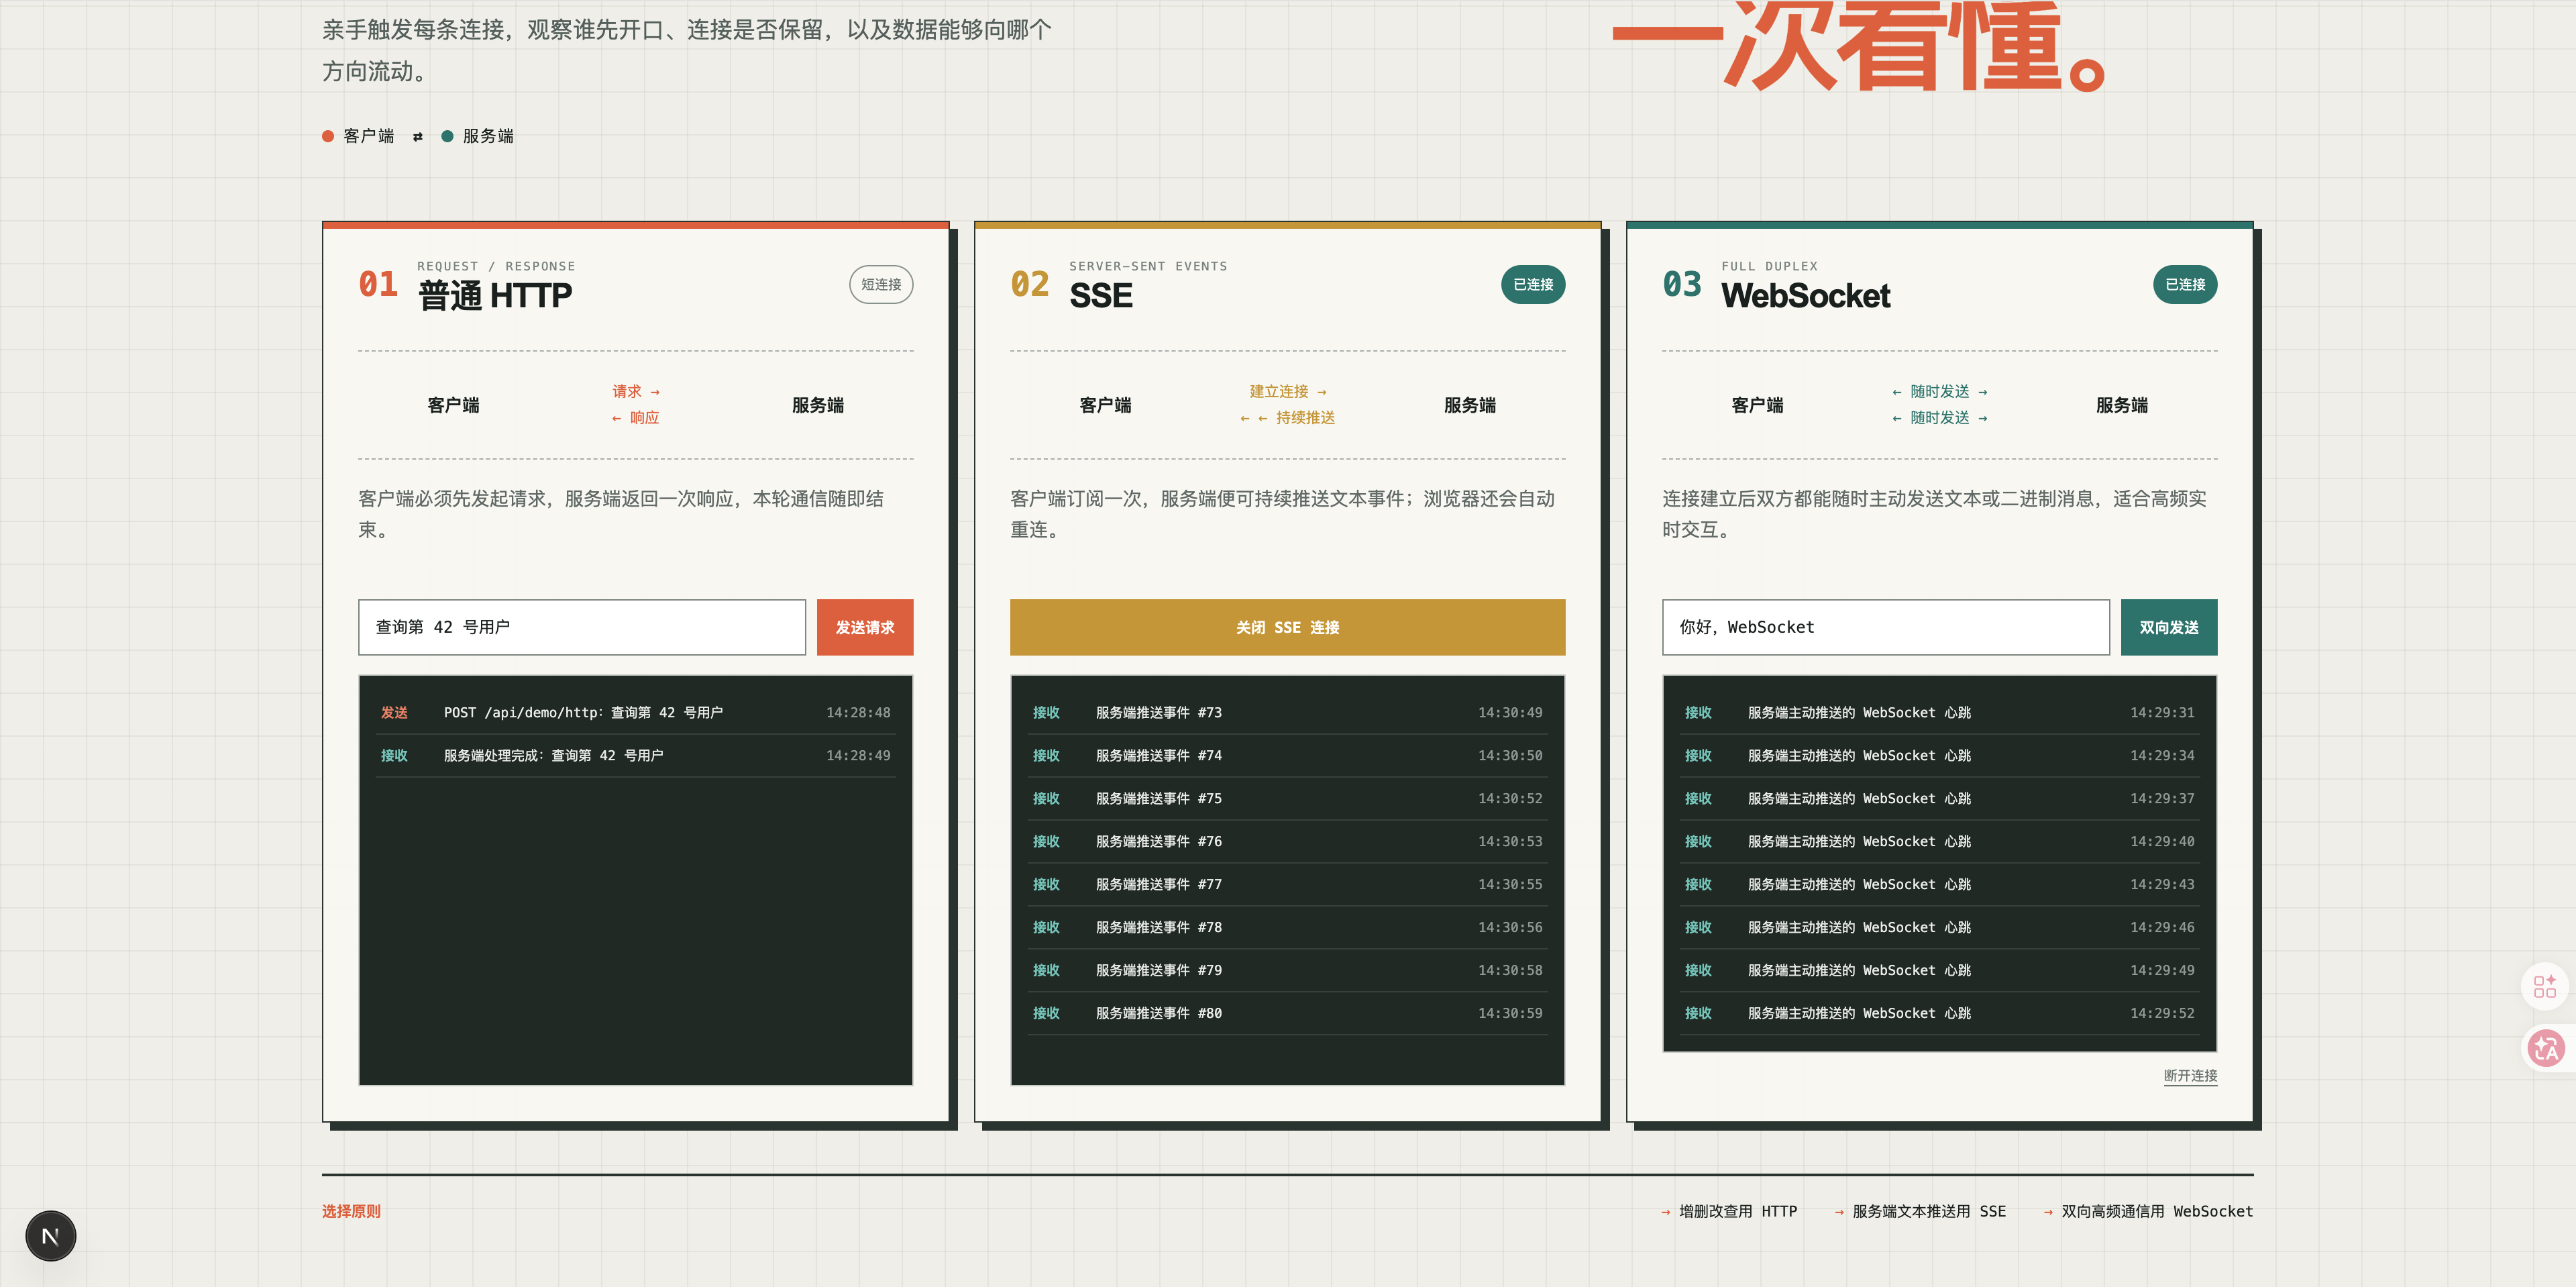Select log row 服务端推送事件 #76
The height and width of the screenshot is (1287, 2576).
[x=1287, y=842]
